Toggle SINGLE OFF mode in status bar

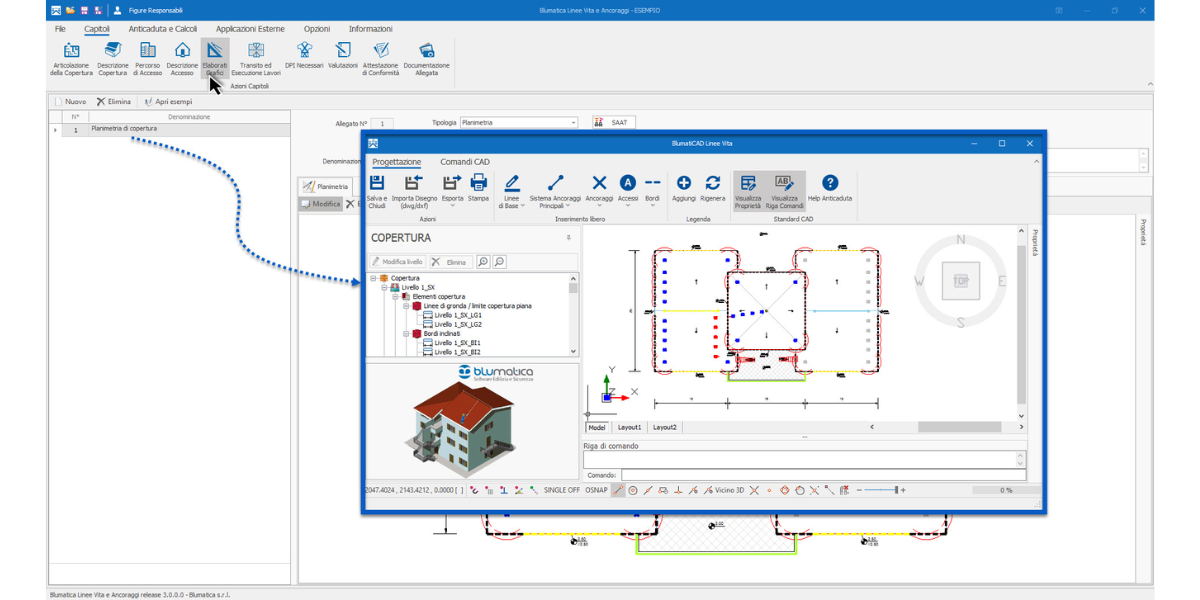click(x=562, y=490)
